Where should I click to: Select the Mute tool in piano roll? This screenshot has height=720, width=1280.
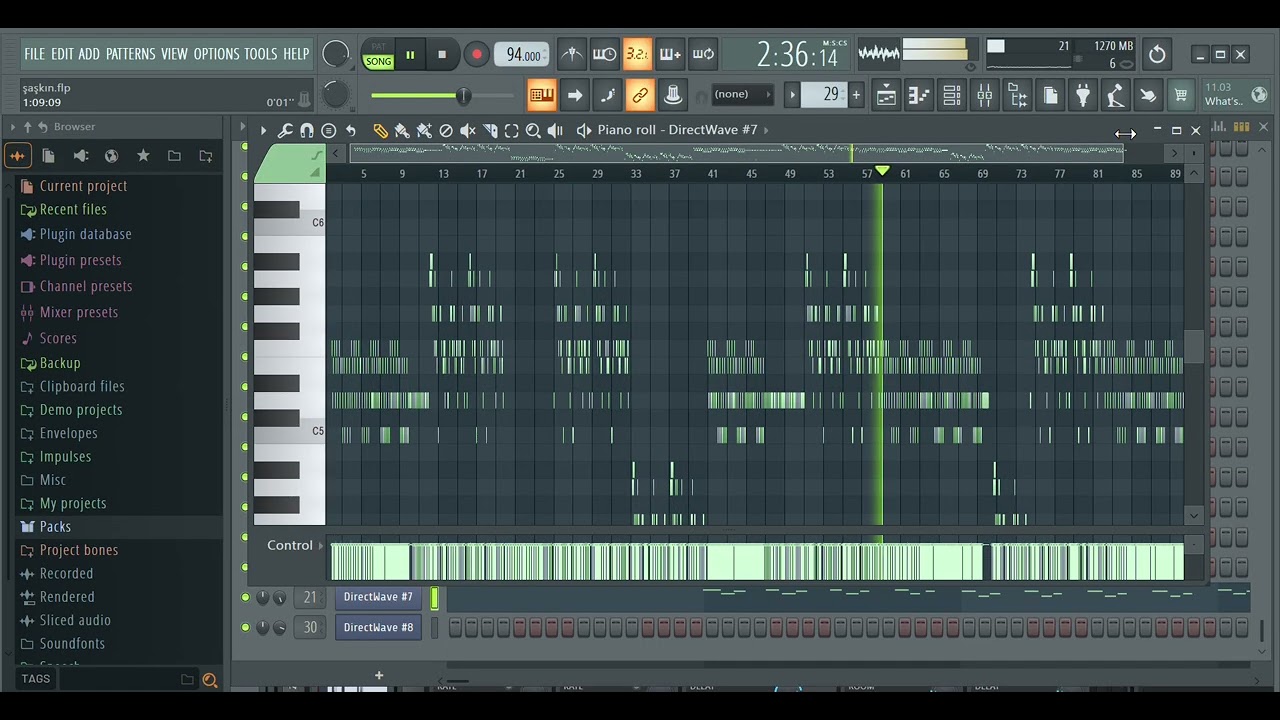467,130
